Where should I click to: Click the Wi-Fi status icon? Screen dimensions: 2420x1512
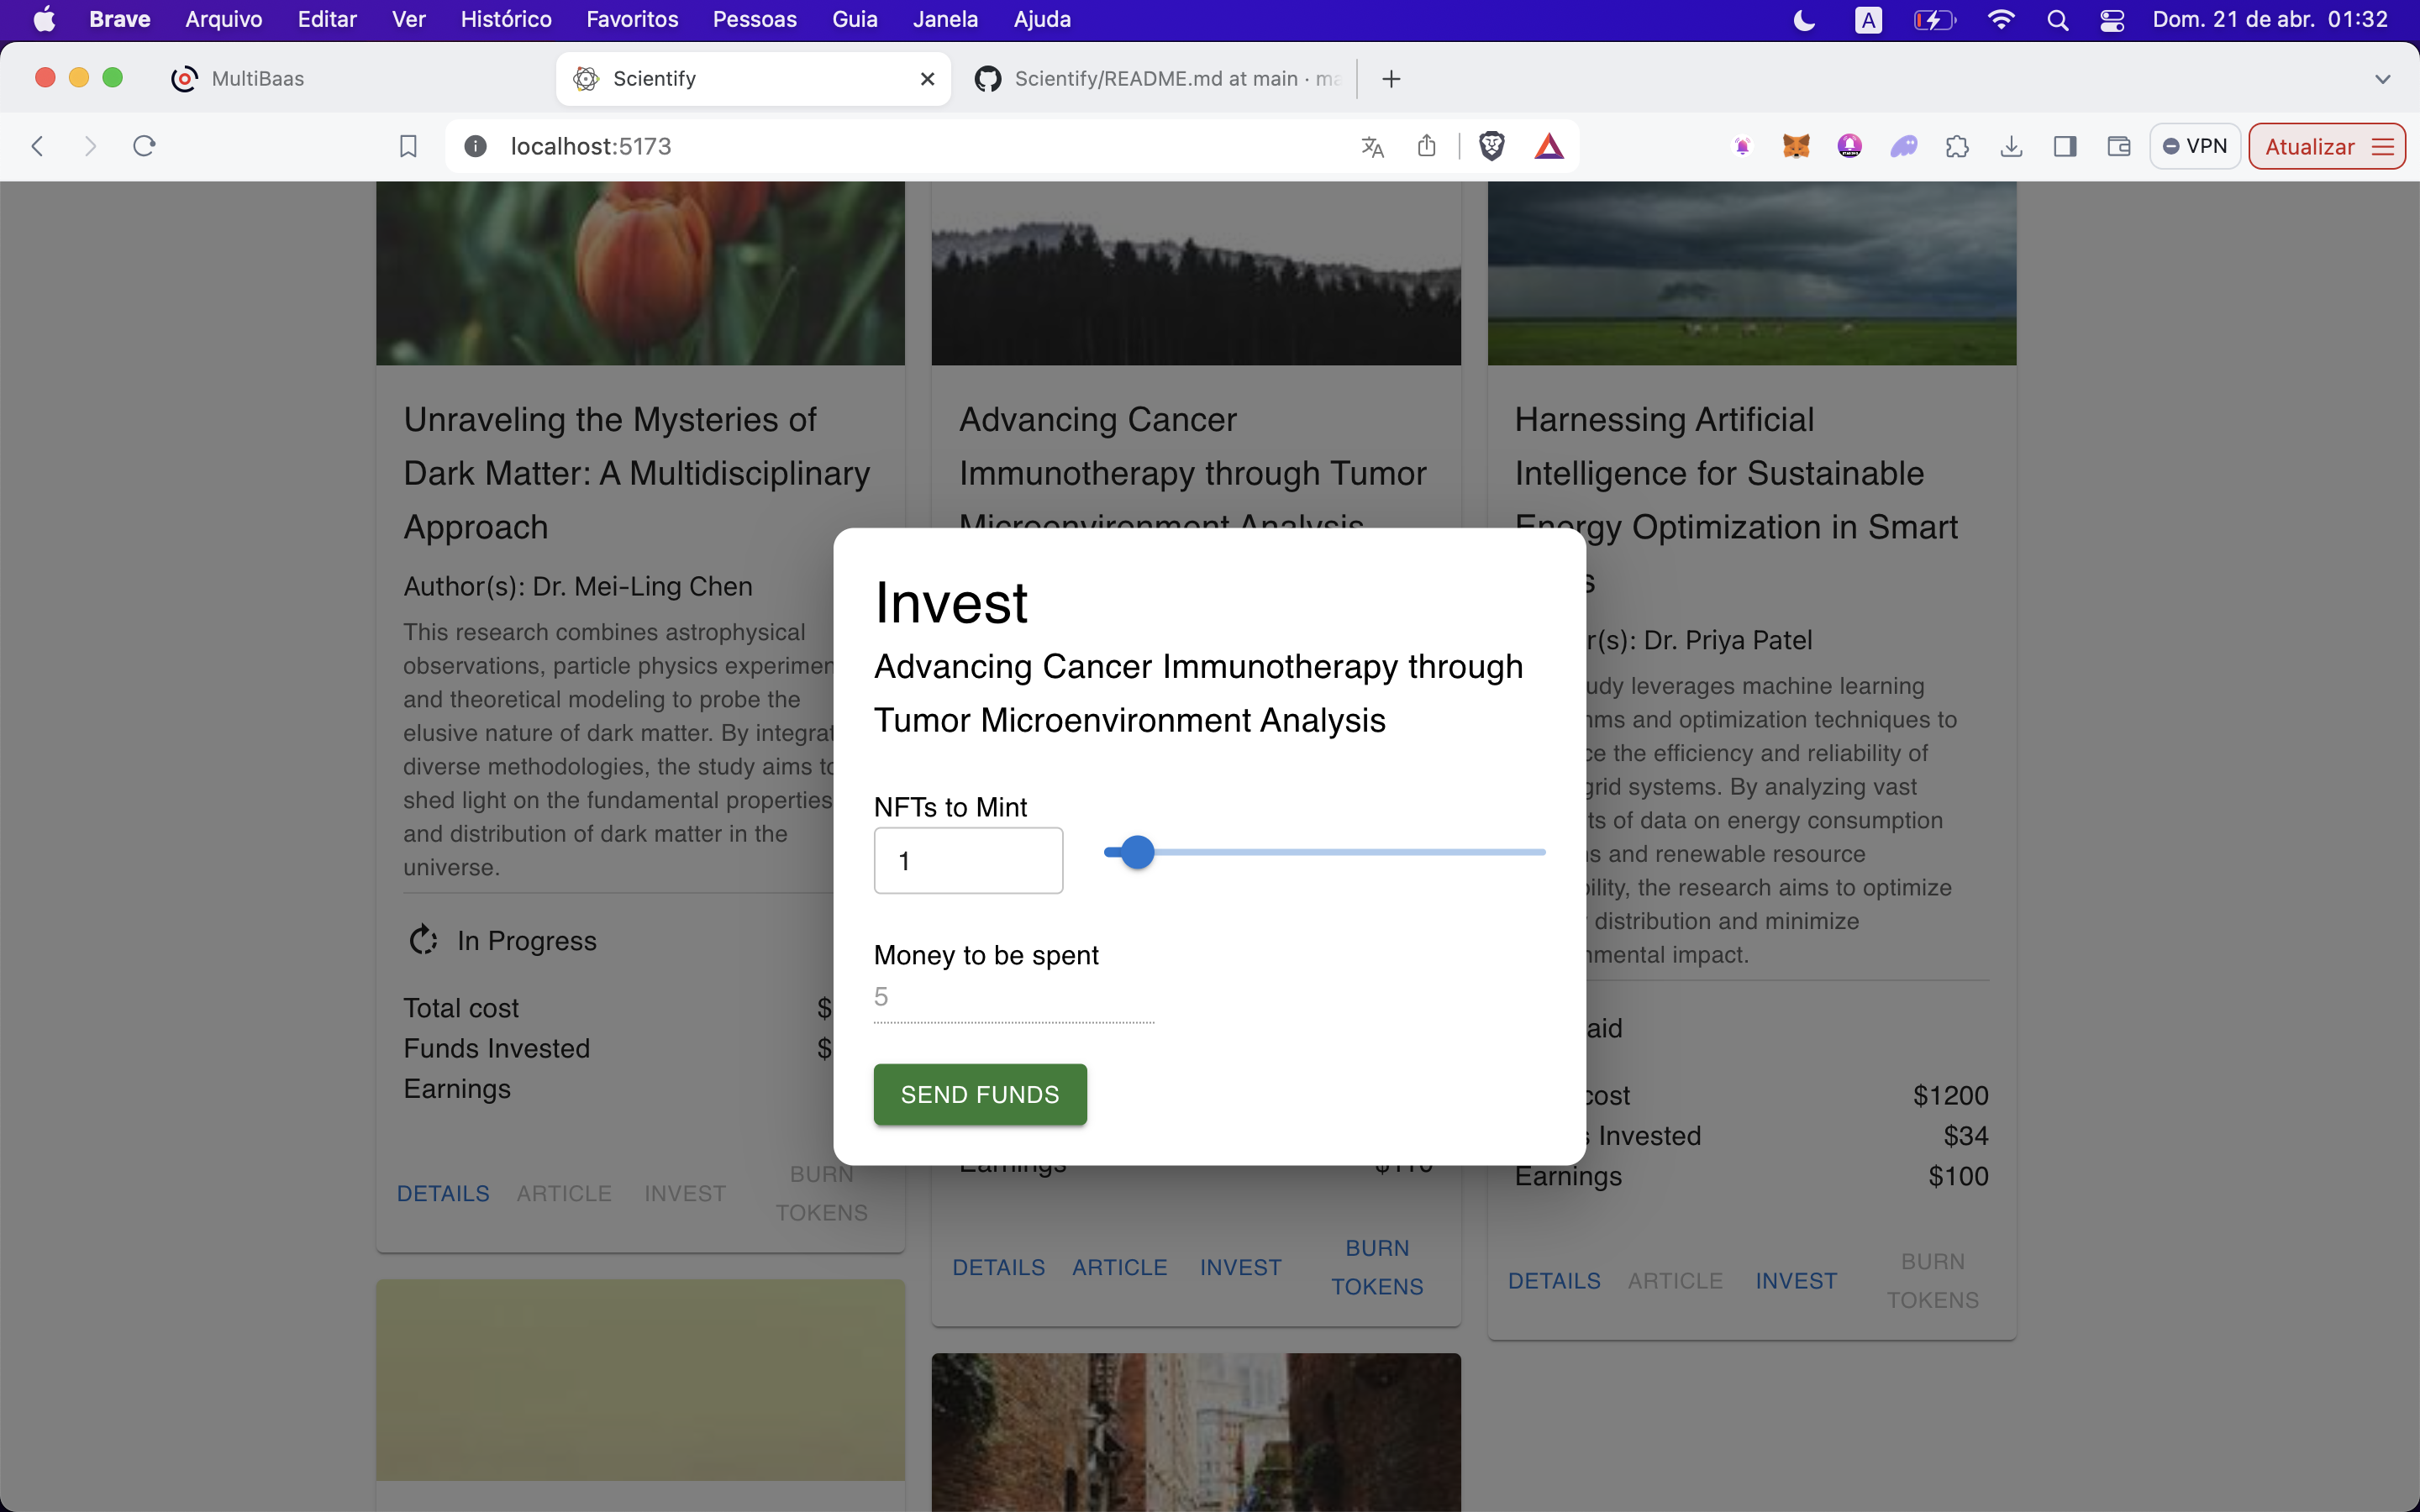(x=2001, y=20)
